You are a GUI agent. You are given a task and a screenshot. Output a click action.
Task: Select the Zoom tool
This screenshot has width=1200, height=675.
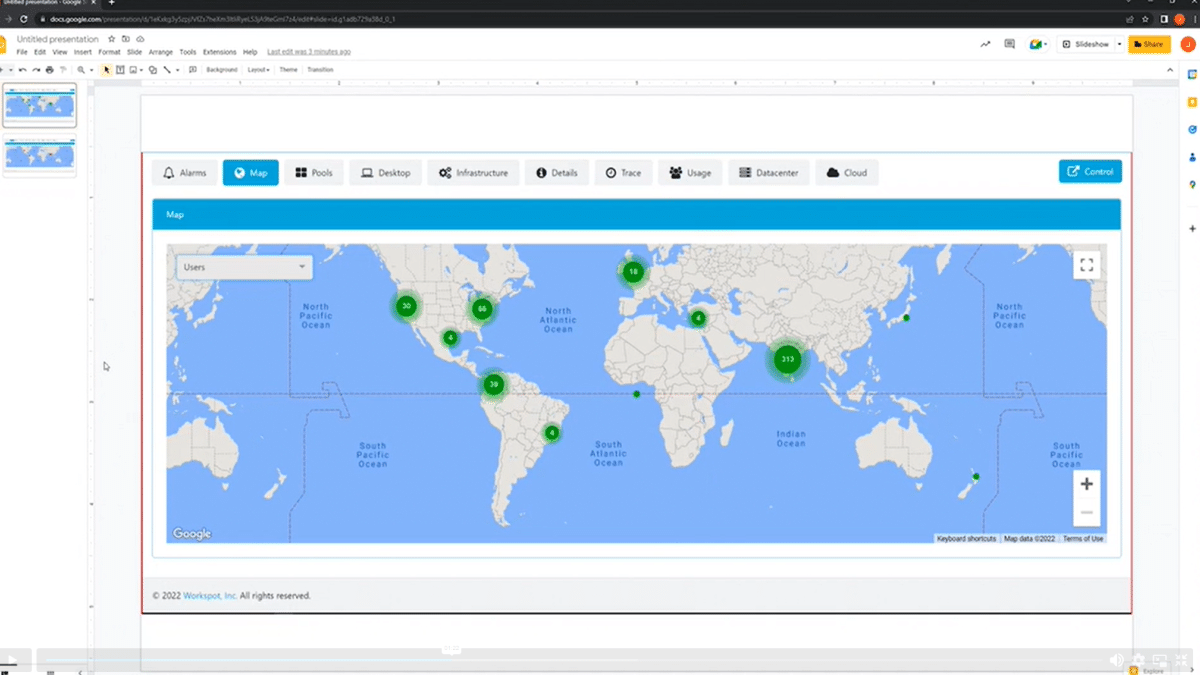coord(82,69)
